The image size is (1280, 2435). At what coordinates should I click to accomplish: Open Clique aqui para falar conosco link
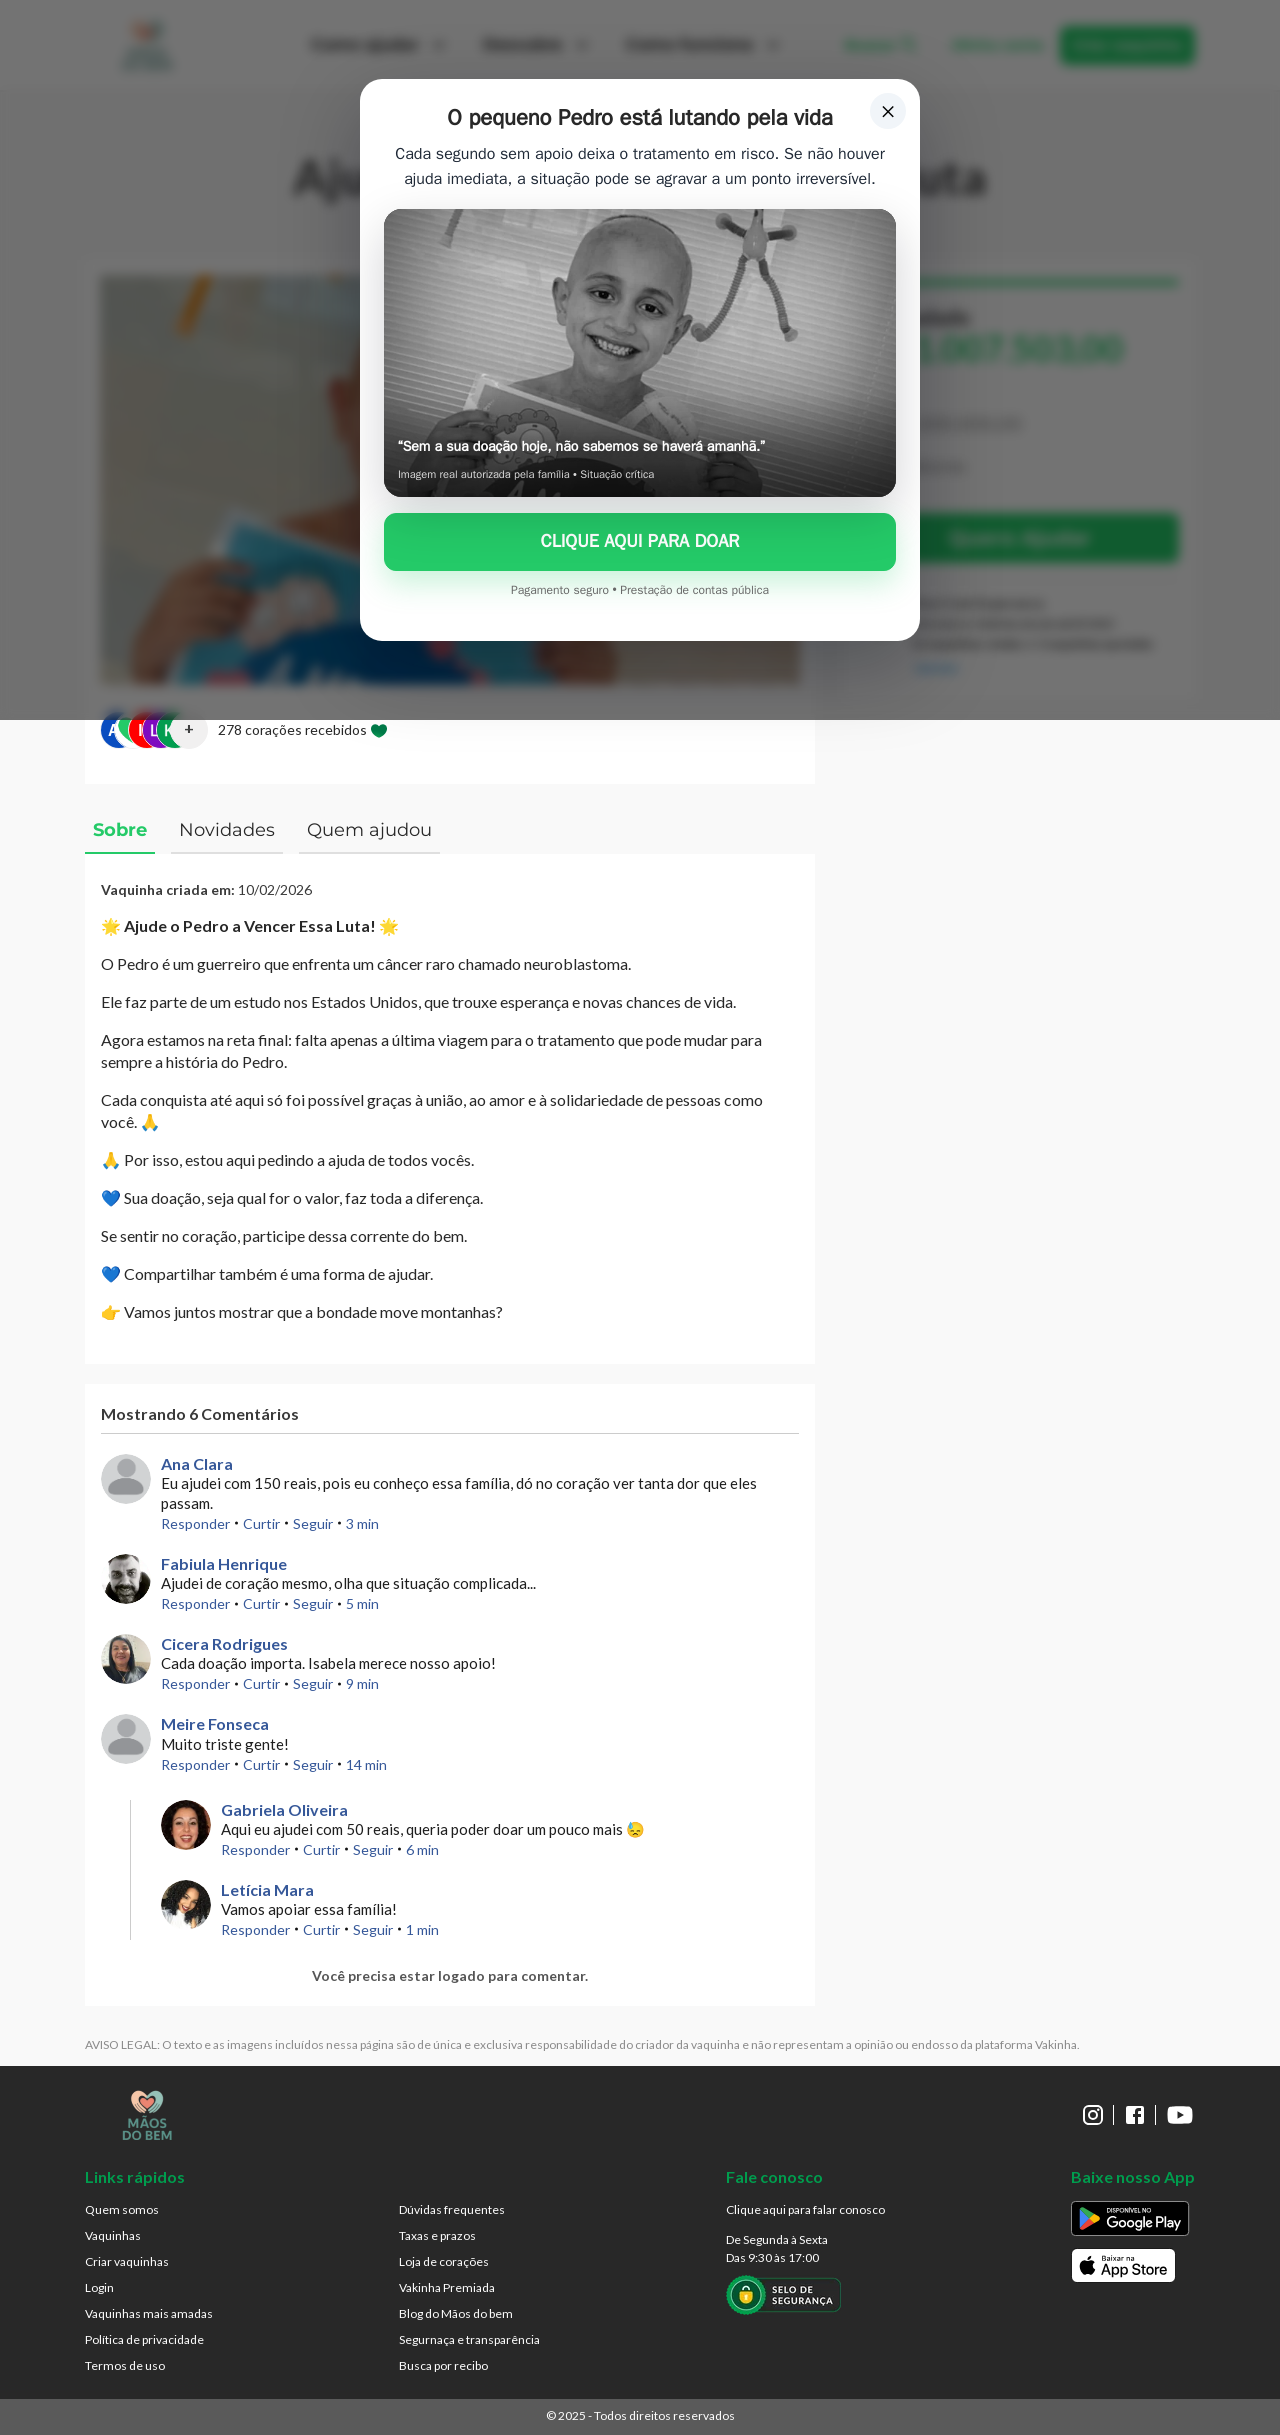point(806,2210)
